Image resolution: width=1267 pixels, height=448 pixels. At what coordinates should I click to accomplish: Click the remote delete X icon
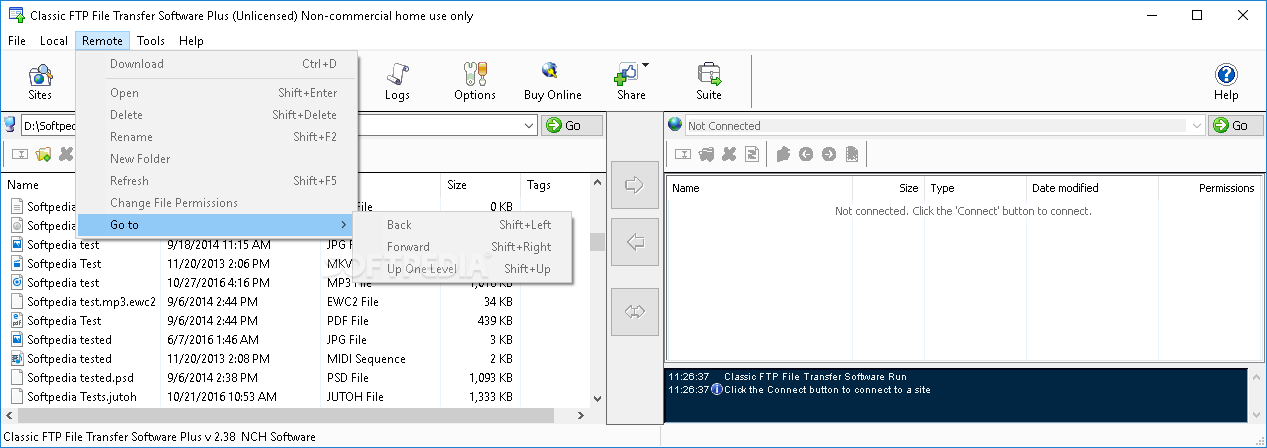(729, 154)
